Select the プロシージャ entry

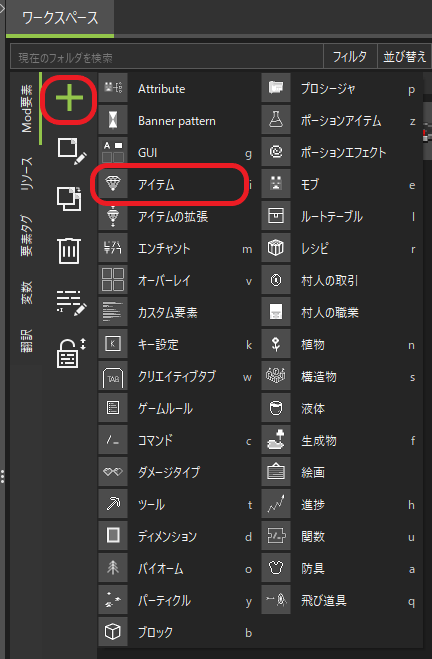pos(340,89)
